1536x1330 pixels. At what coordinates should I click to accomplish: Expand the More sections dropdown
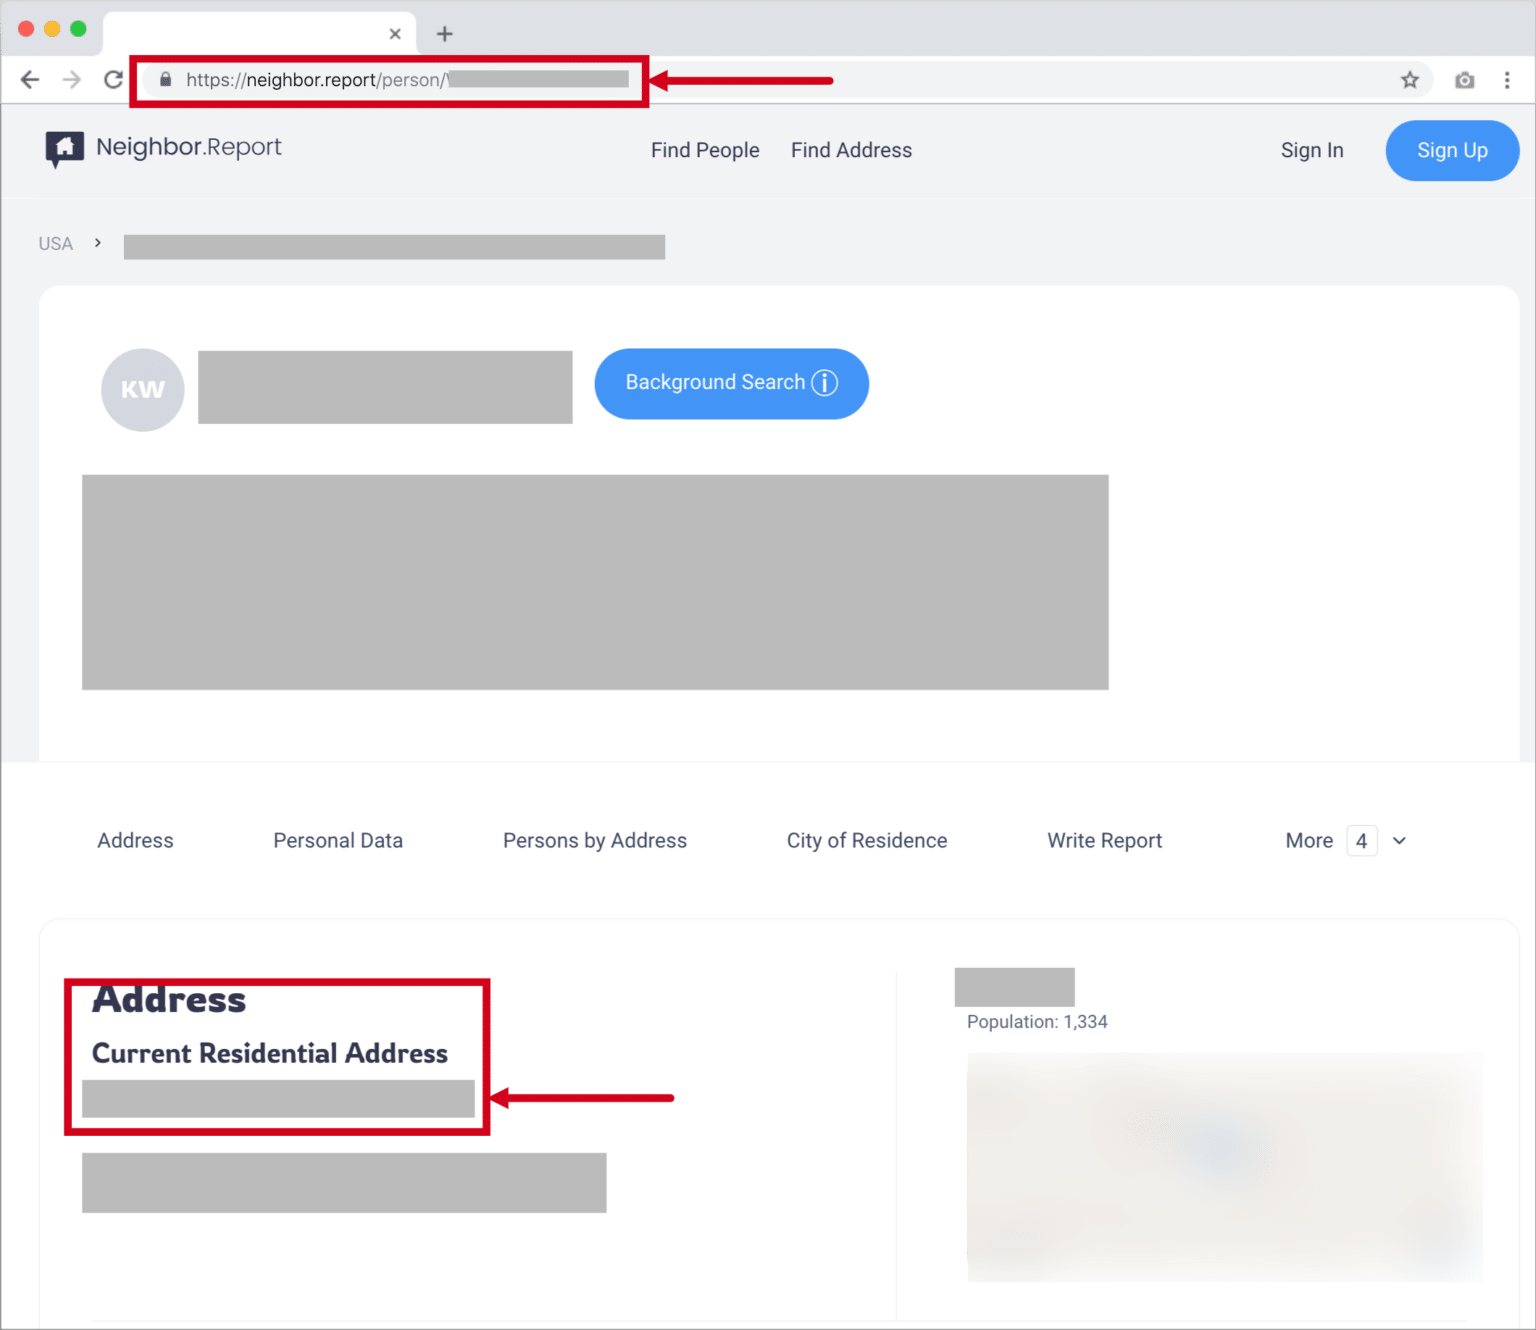[x=1309, y=840]
